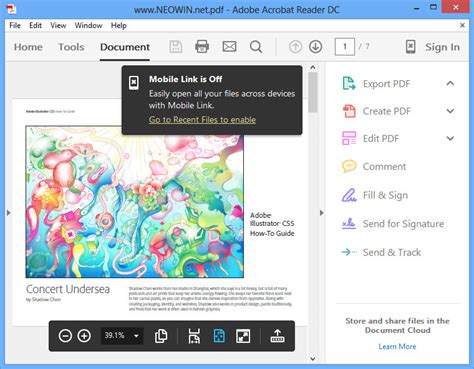Screen dimensions: 474x369
Task: Click the scrollbar down arrow
Action: pyautogui.click(x=313, y=359)
